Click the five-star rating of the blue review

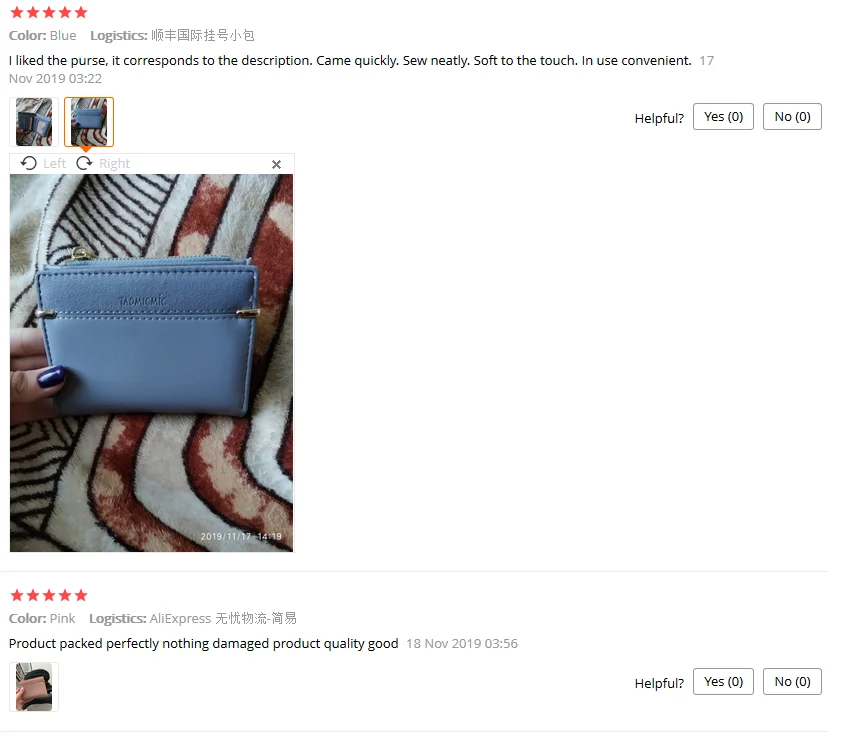[x=49, y=13]
